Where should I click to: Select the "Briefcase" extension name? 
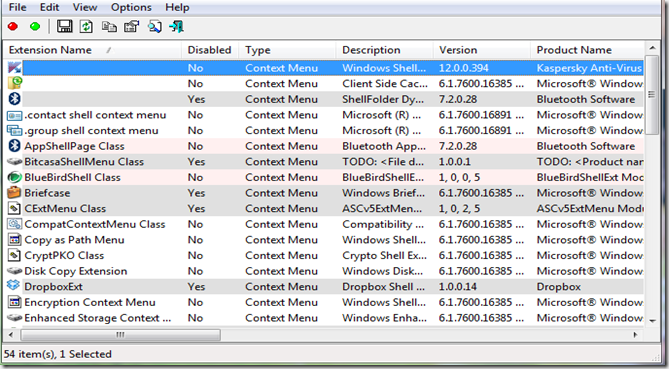point(47,193)
